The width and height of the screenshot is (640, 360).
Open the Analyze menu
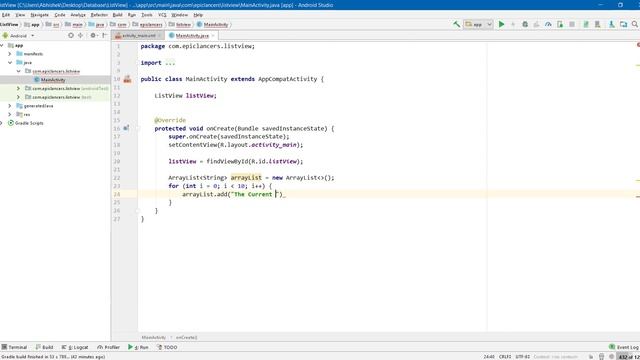click(78, 15)
